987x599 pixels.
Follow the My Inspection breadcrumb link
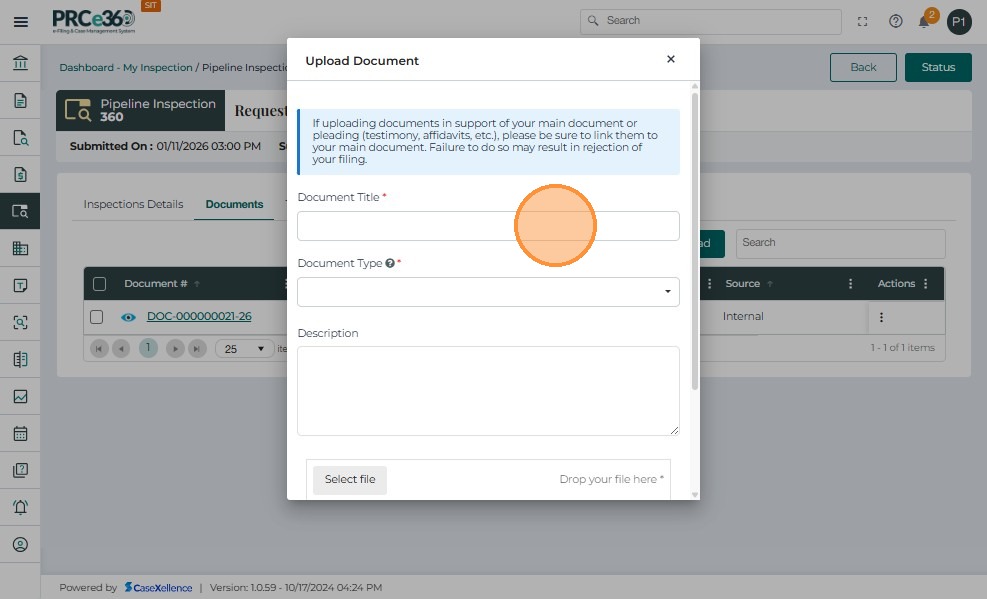click(157, 67)
